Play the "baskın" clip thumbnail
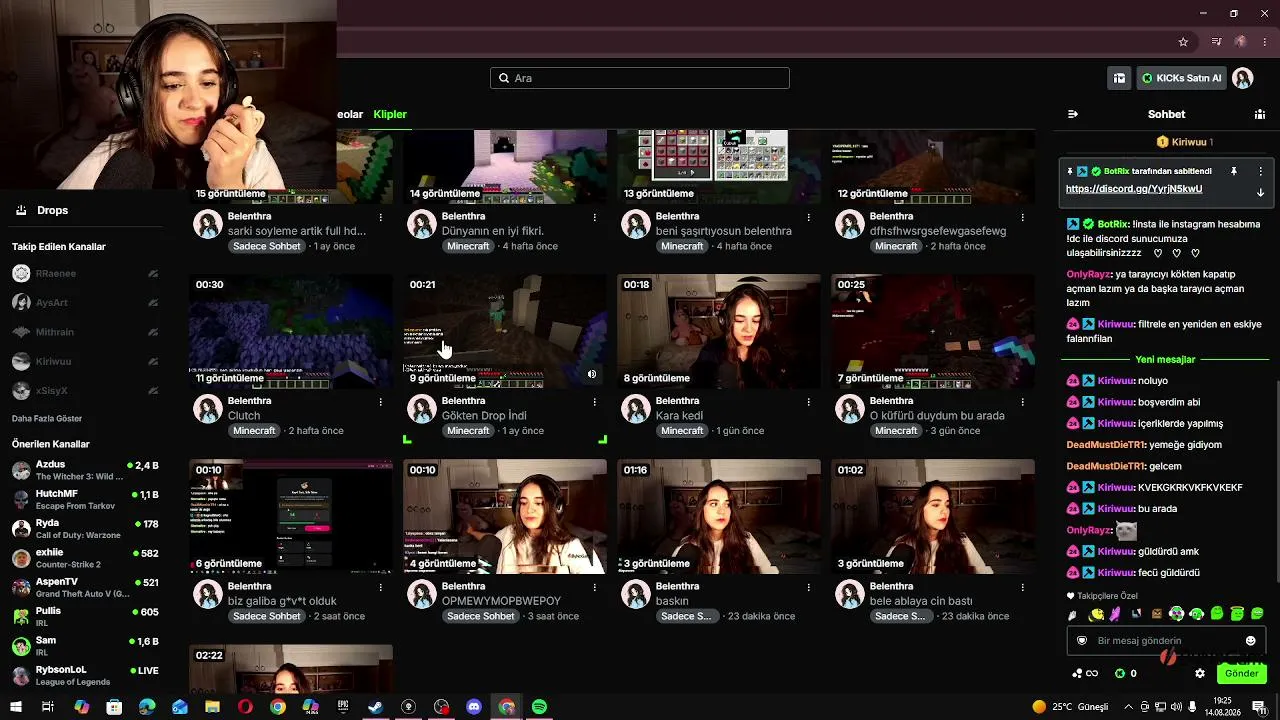The width and height of the screenshot is (1280, 720). tap(719, 516)
